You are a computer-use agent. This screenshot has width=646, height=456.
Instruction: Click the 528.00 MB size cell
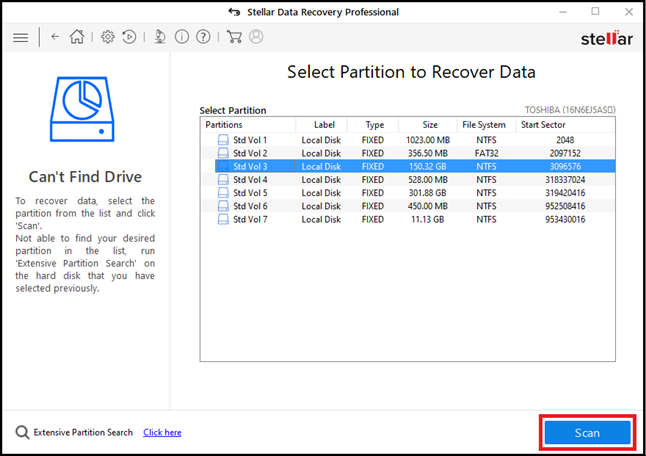(x=428, y=180)
